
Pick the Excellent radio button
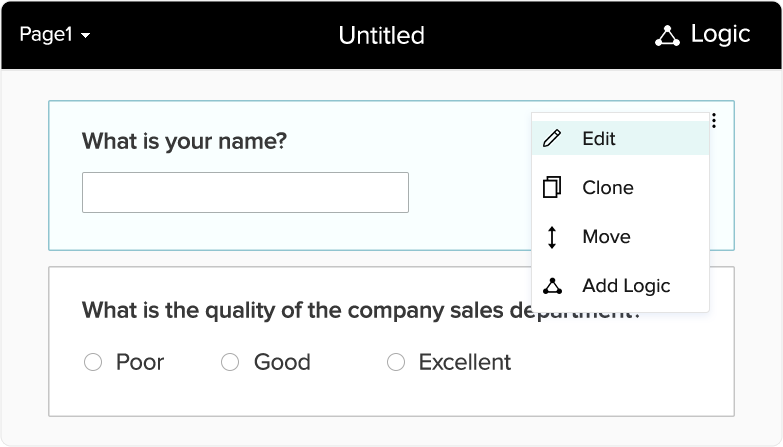tap(396, 362)
